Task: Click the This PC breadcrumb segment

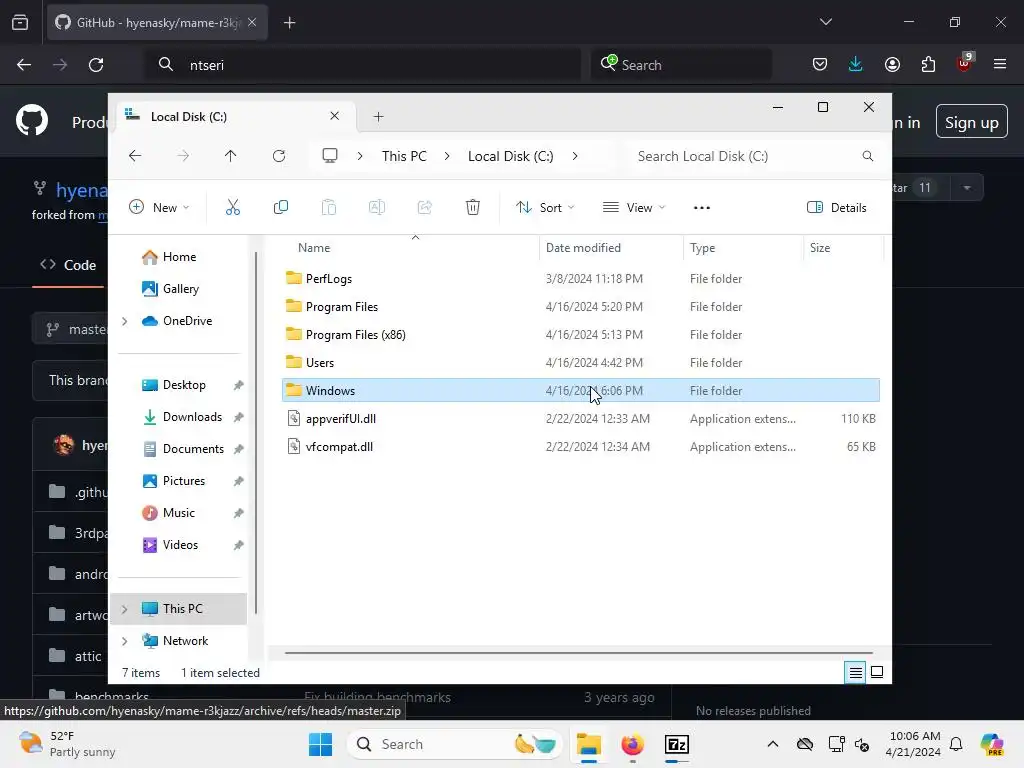Action: point(404,156)
